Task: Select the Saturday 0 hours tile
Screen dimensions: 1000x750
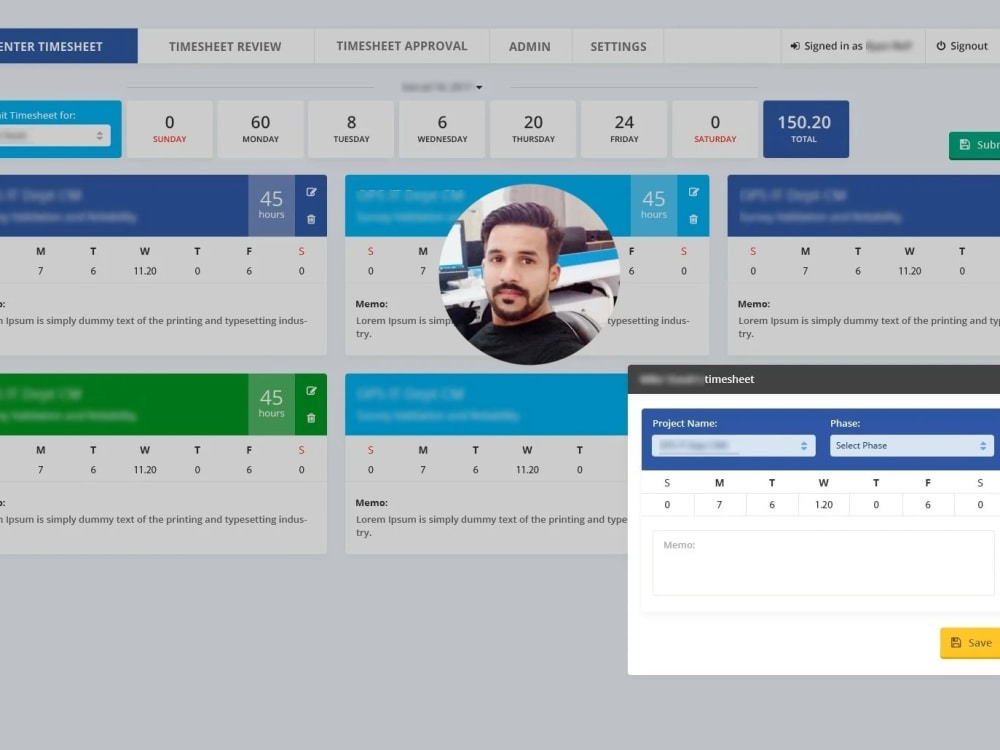Action: [x=715, y=129]
